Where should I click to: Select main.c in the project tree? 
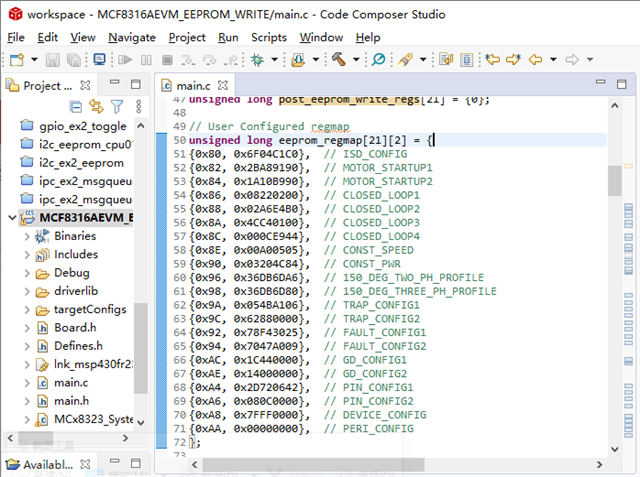point(71,383)
